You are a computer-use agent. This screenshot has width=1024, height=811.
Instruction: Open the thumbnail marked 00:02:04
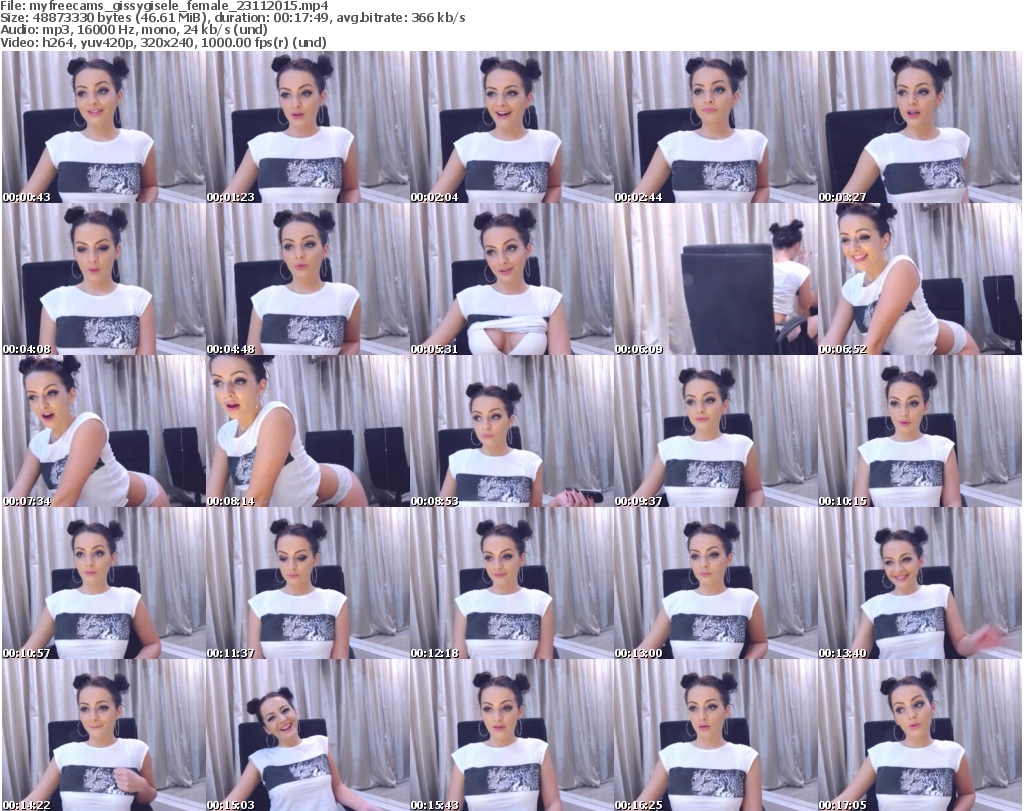pos(511,127)
